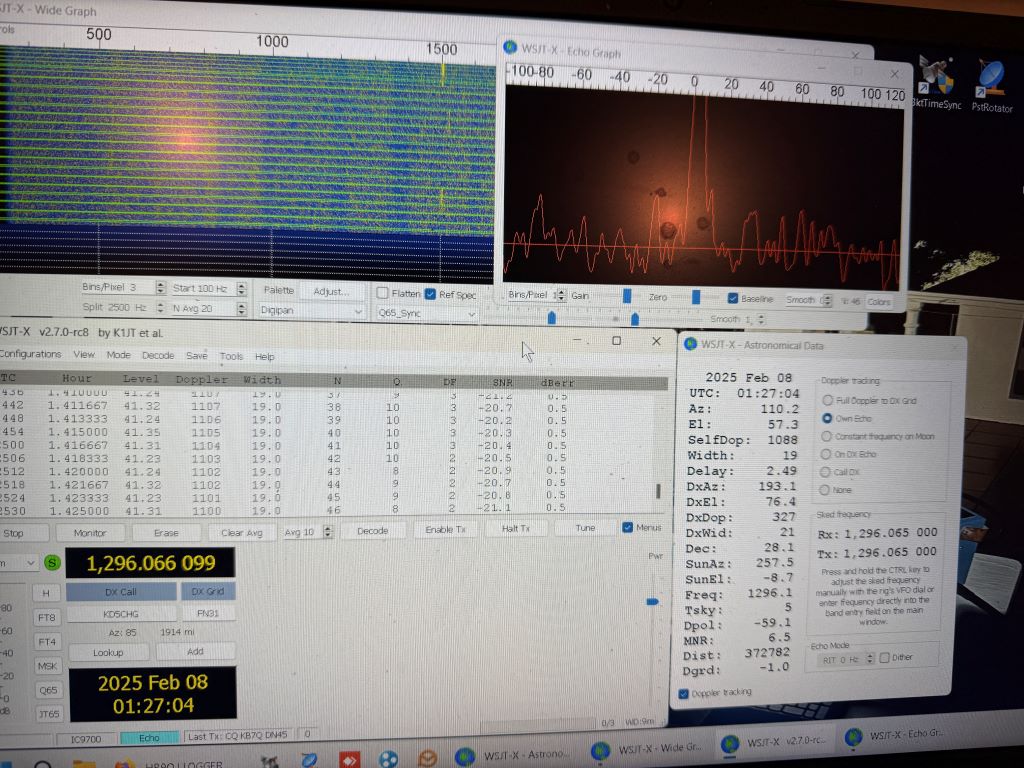
Task: Close the WSJT-X main window
Action: pyautogui.click(x=656, y=341)
